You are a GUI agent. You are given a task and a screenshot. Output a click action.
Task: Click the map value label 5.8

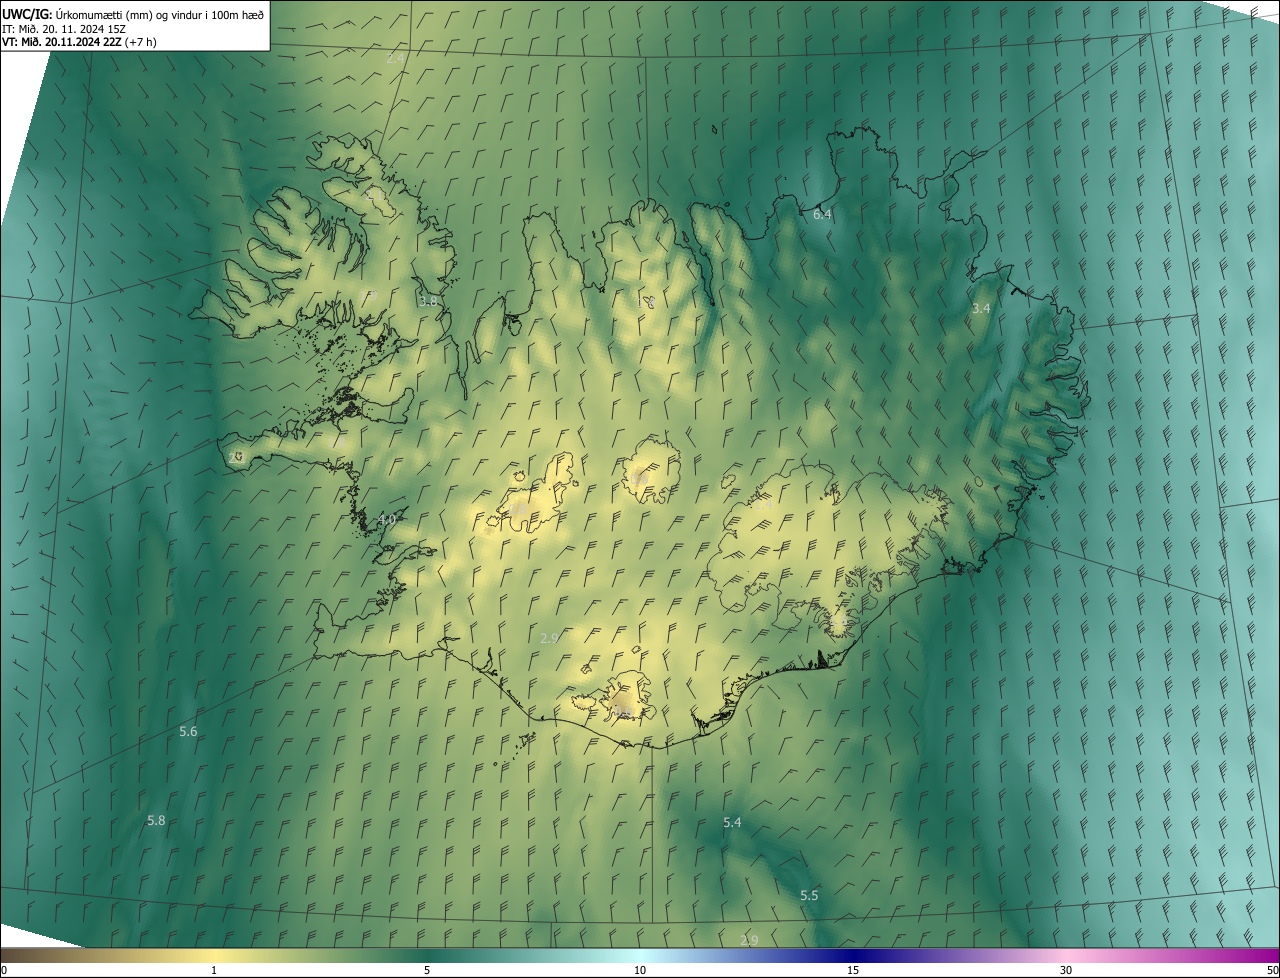pos(156,820)
